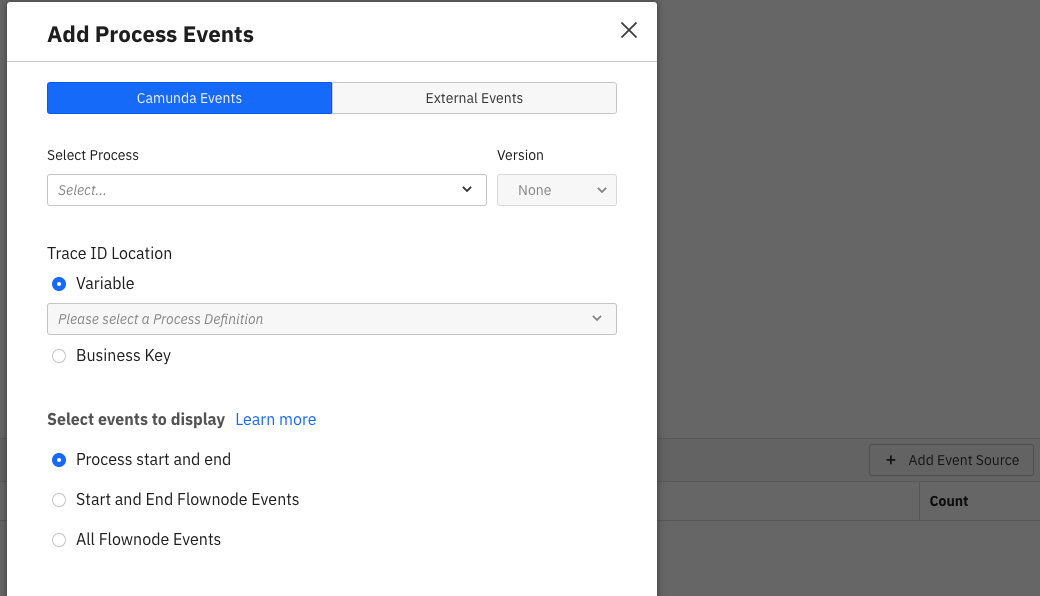Switch to the Camunda Events tab
The height and width of the screenshot is (596, 1040).
point(189,98)
